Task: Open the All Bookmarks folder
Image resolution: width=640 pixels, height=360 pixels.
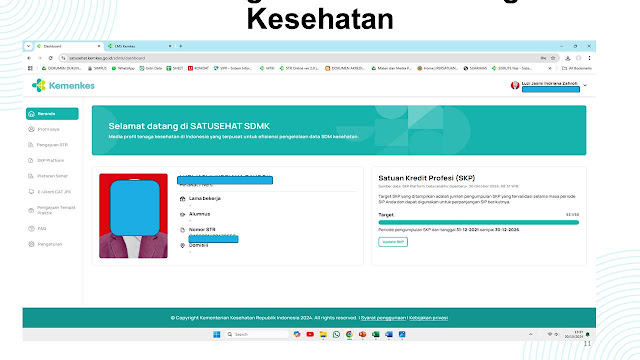Action: (x=577, y=68)
